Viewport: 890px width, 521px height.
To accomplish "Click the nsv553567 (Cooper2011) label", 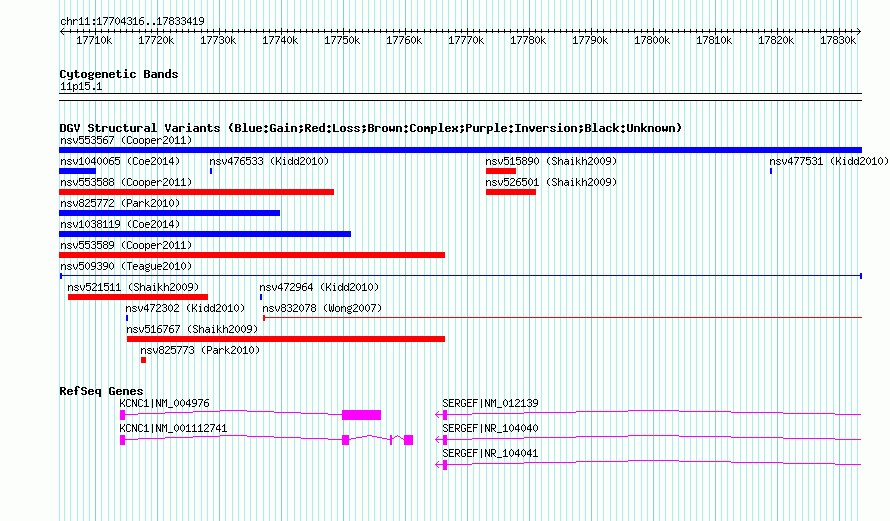I will coord(126,140).
